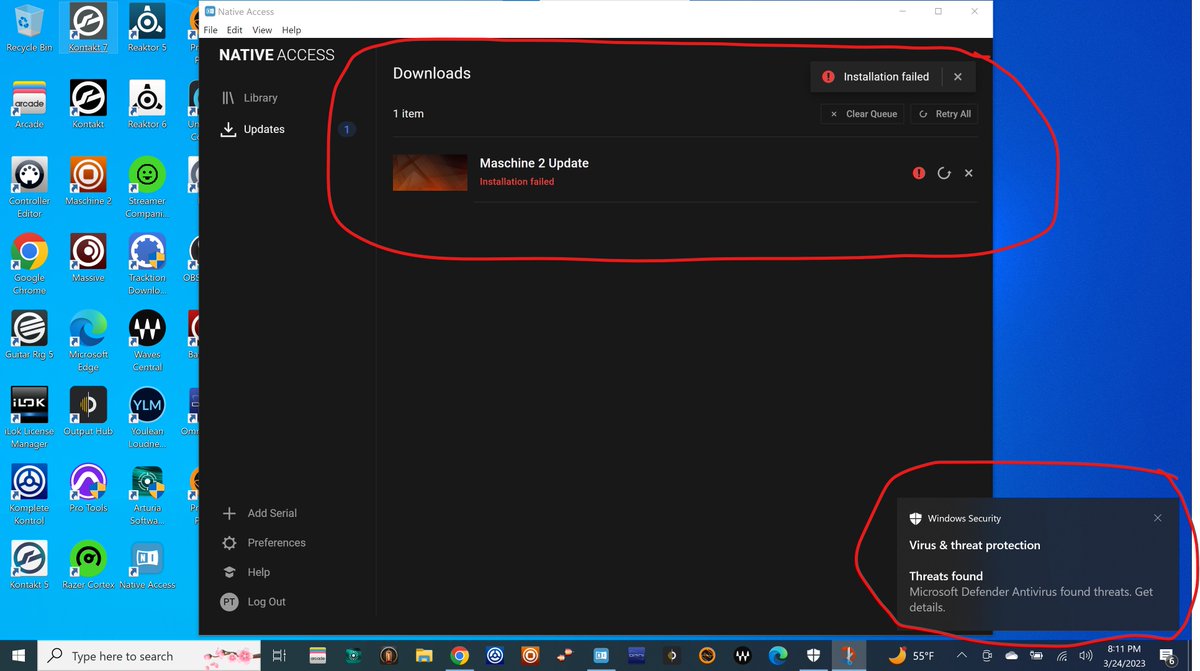The width and height of the screenshot is (1200, 671).
Task: Open the Library section in Native Access
Action: 250,98
